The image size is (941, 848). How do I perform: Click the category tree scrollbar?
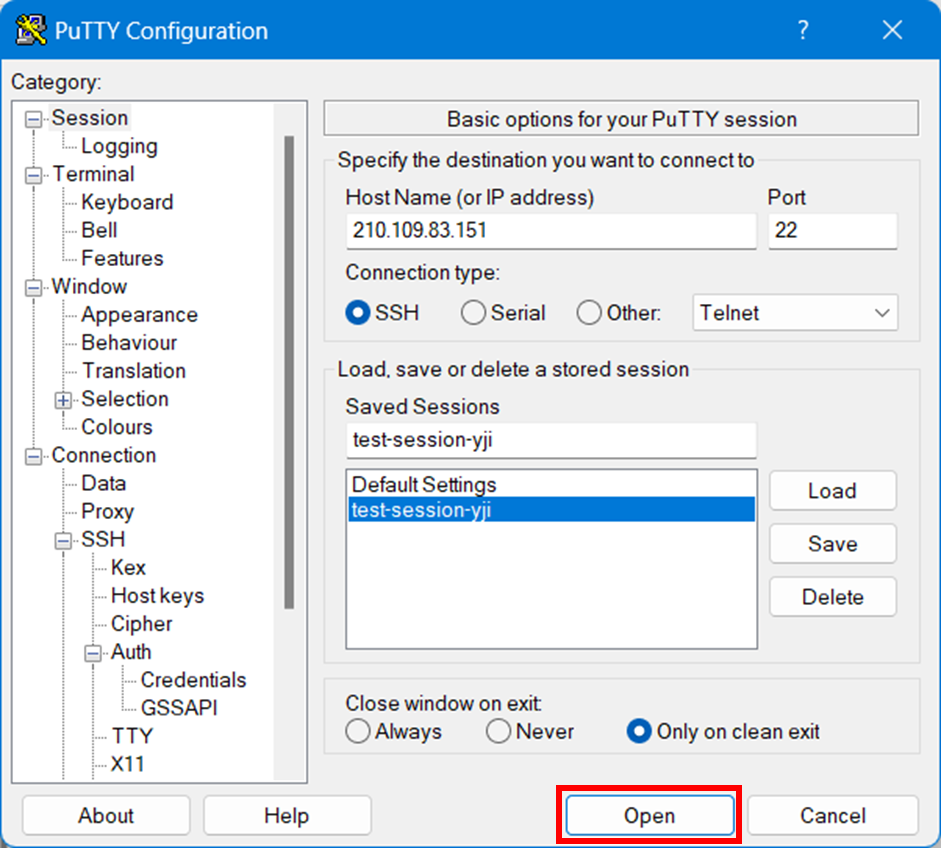click(289, 372)
